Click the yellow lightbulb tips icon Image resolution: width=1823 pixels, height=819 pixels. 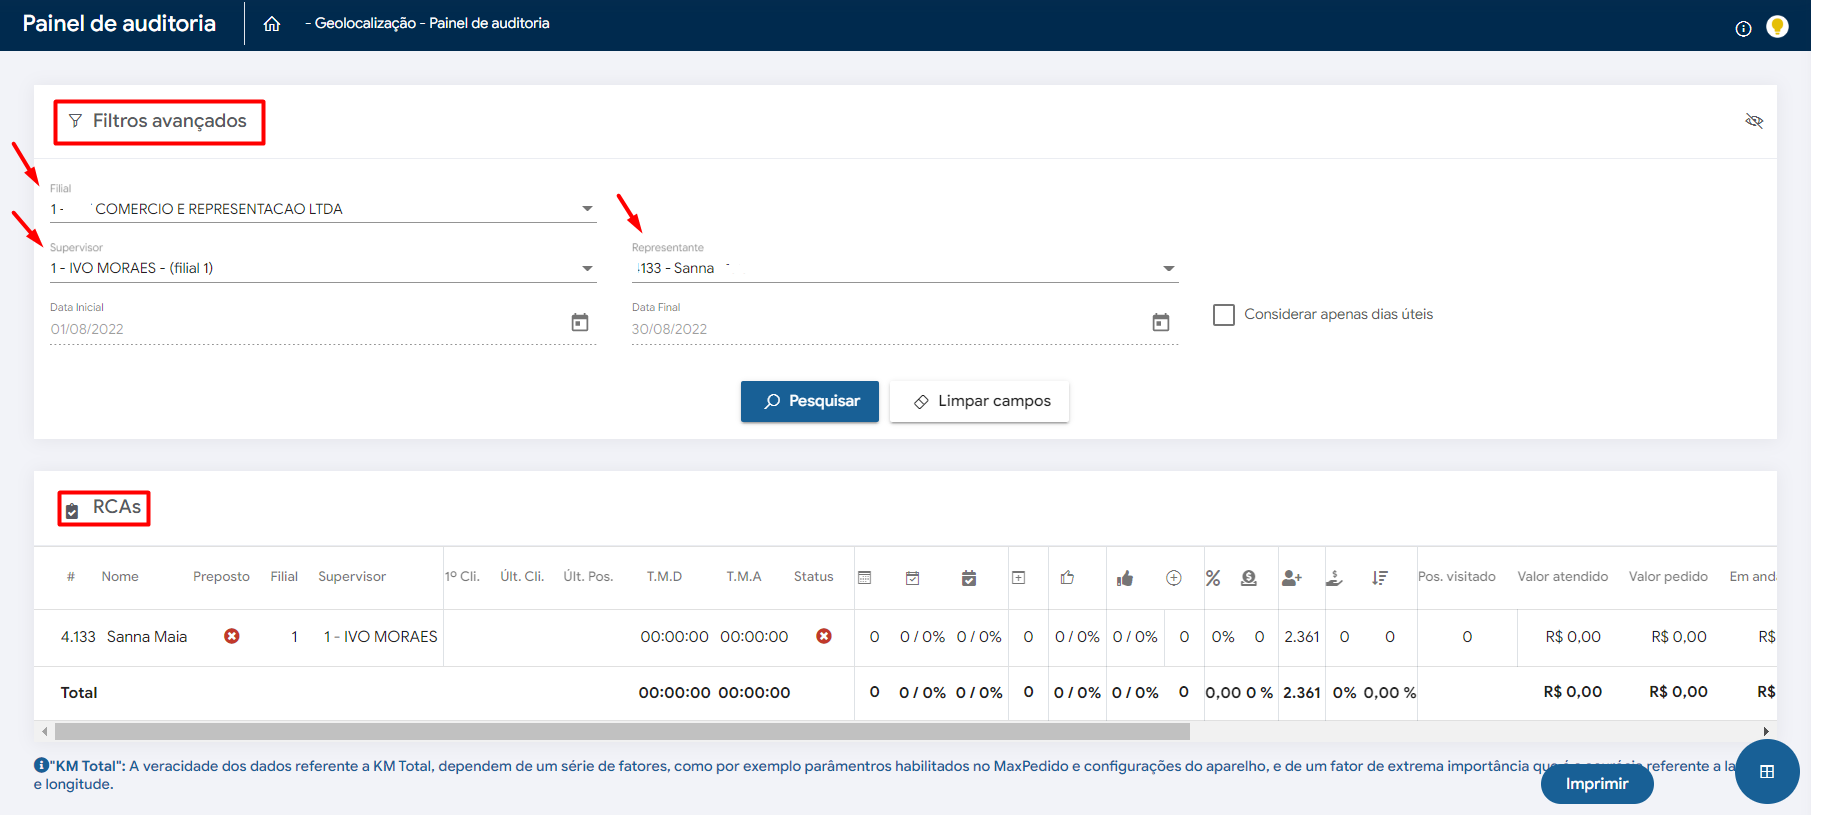[x=1777, y=27]
